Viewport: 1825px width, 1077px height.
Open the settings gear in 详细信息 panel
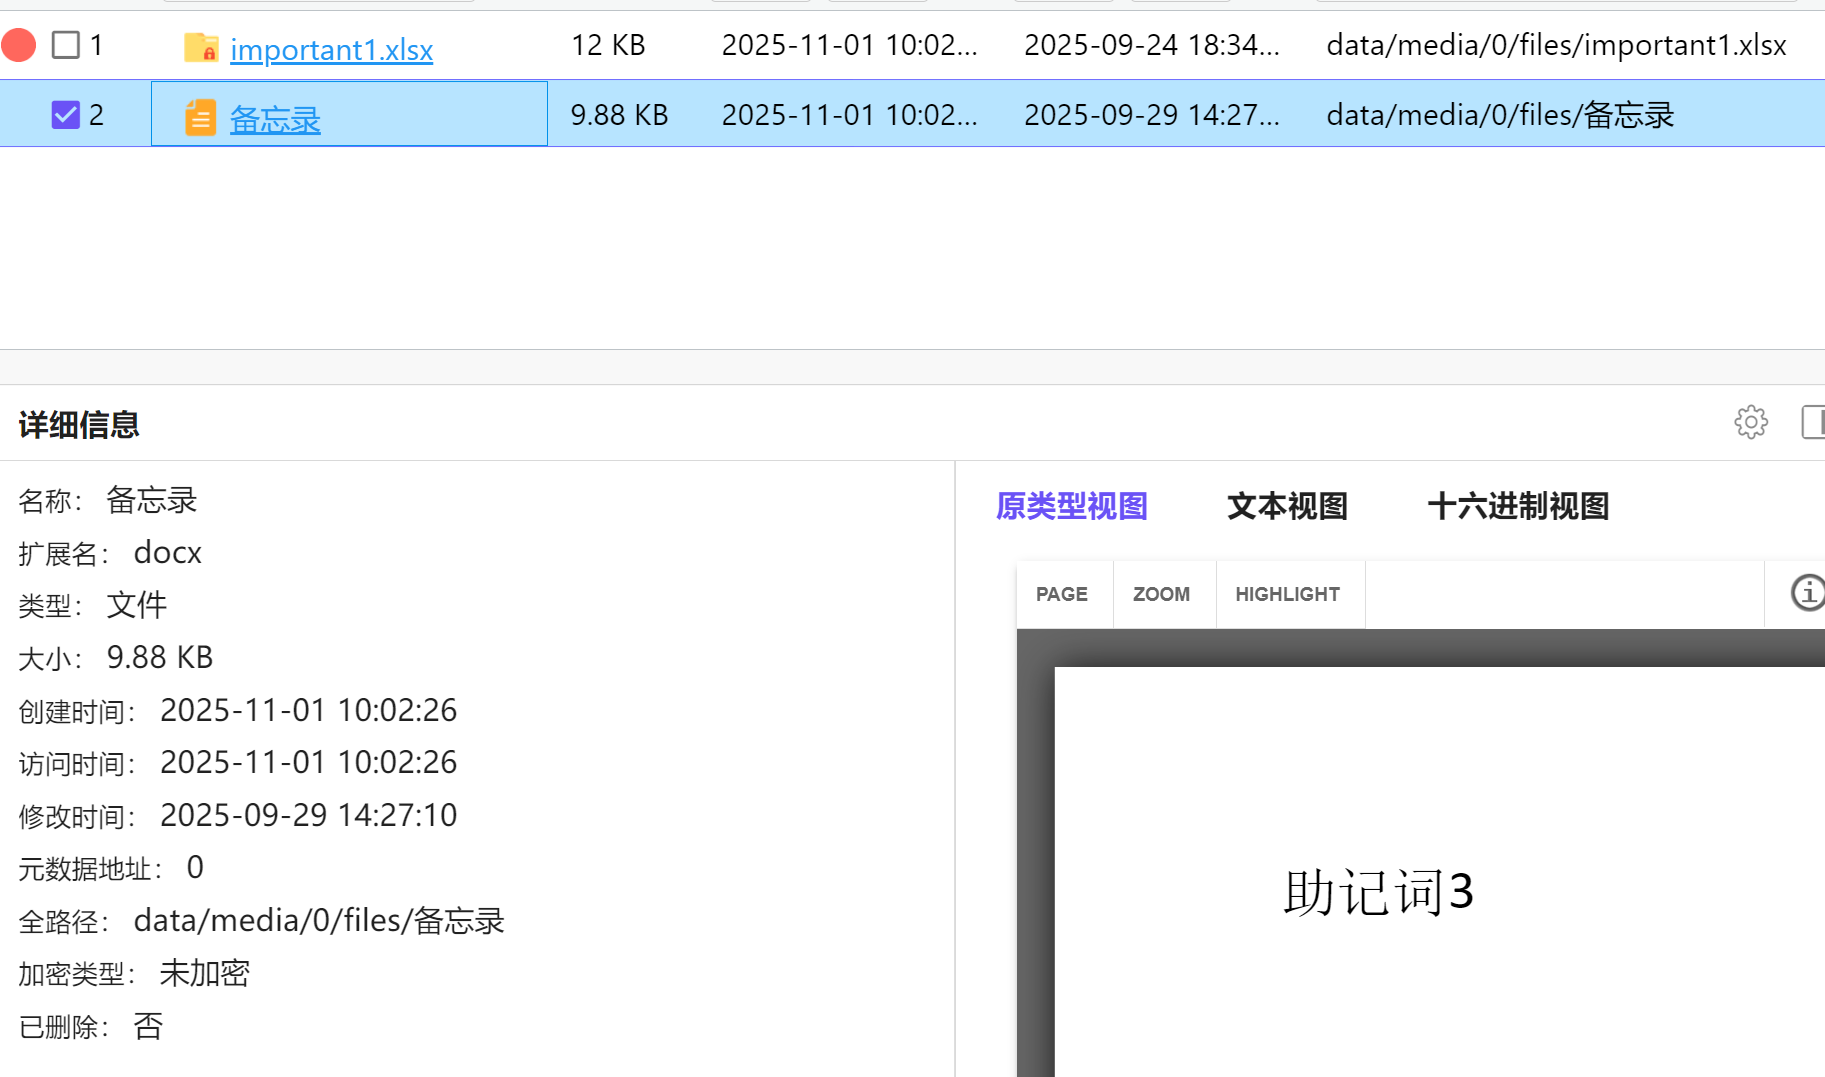coord(1750,422)
